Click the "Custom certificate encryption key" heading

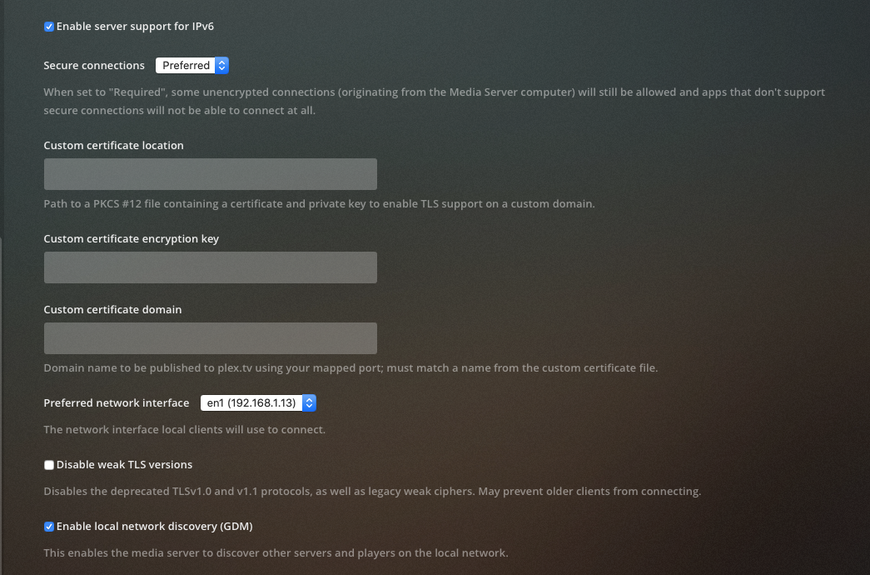pos(131,239)
